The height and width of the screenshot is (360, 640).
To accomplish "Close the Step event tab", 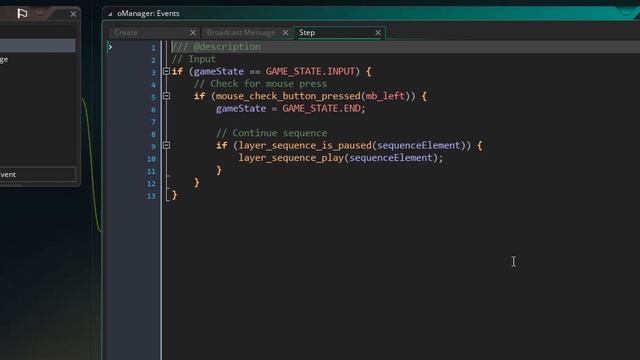I will tap(378, 33).
